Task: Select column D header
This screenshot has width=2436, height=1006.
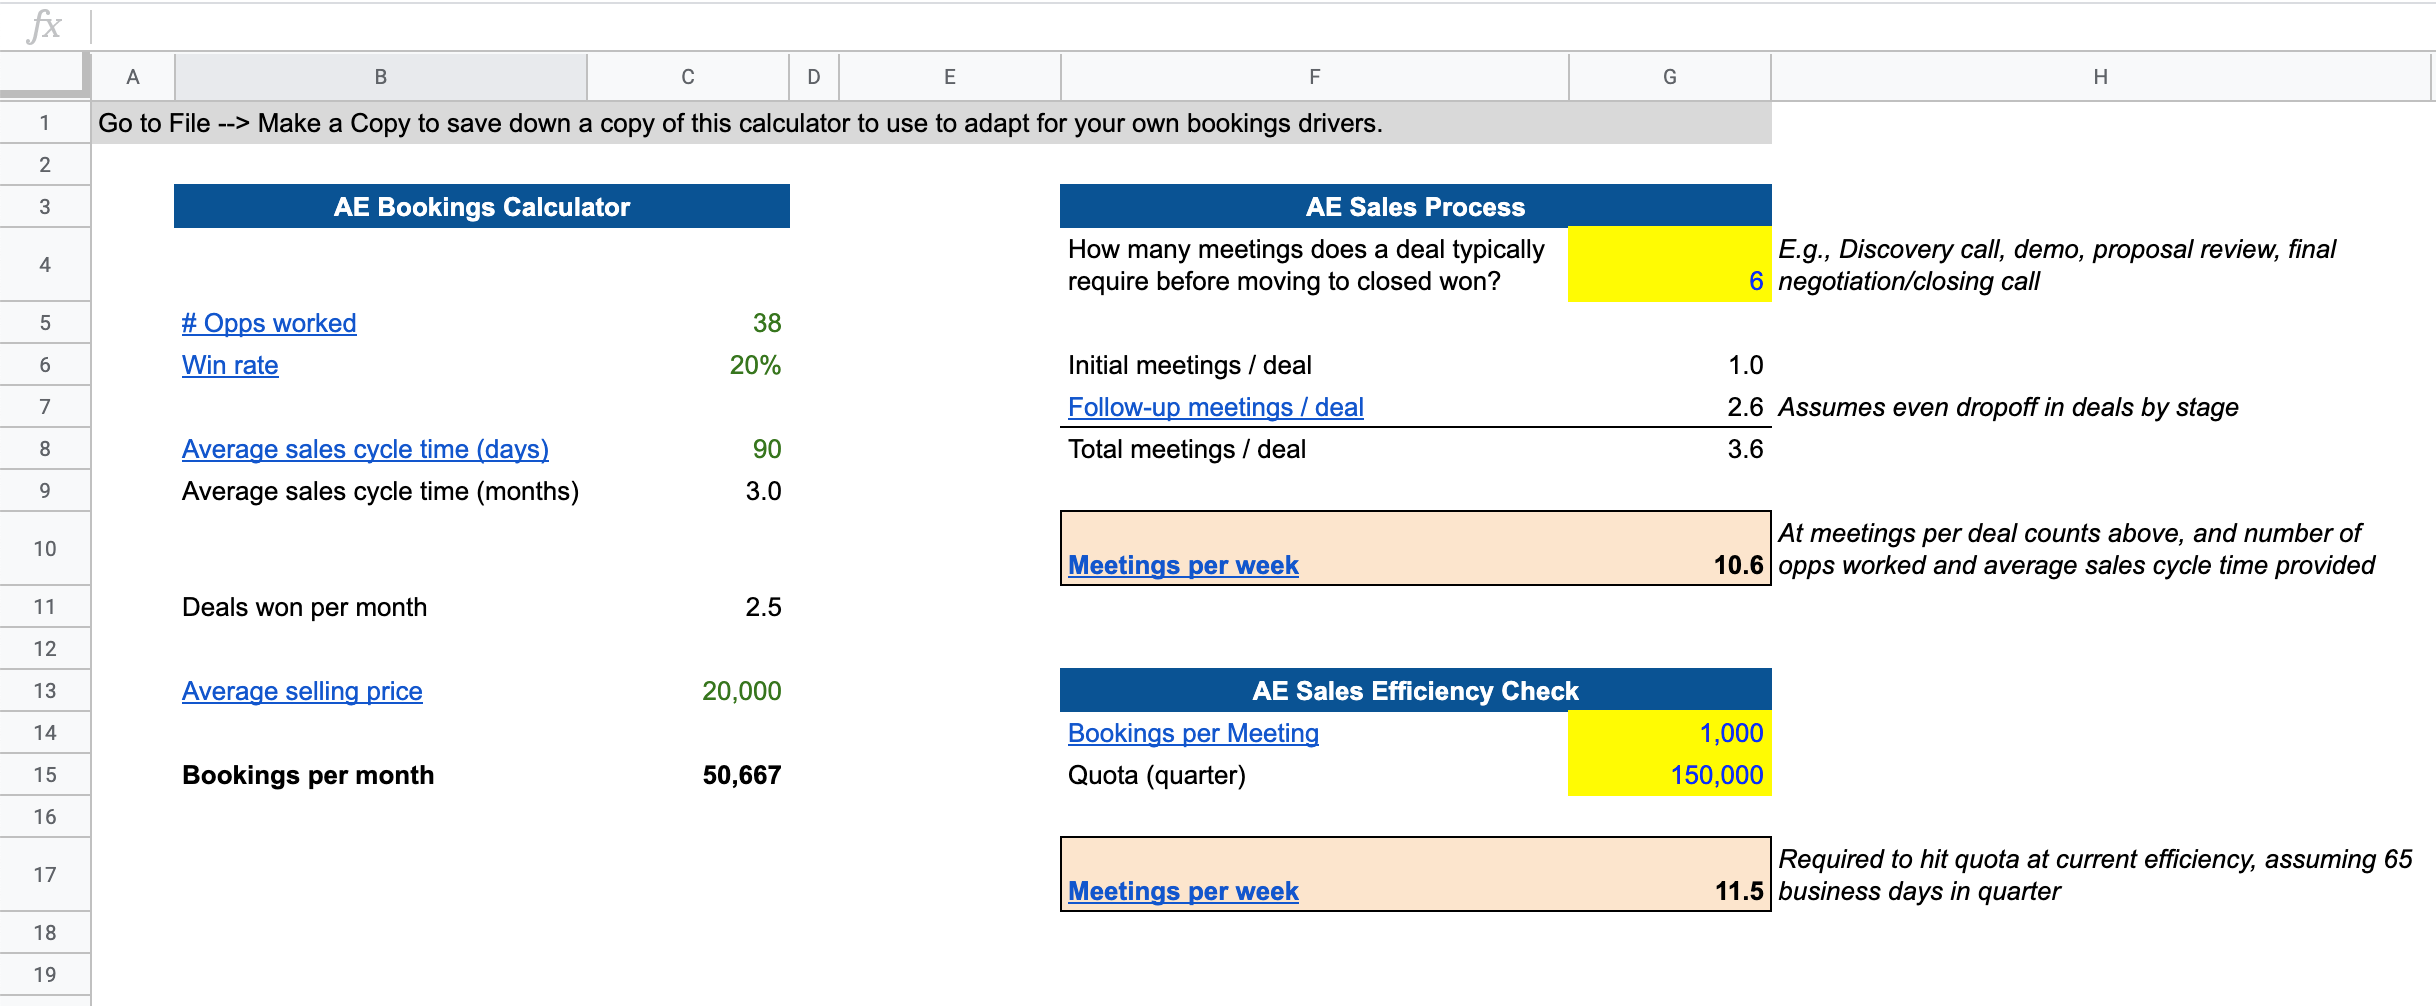Action: (814, 77)
